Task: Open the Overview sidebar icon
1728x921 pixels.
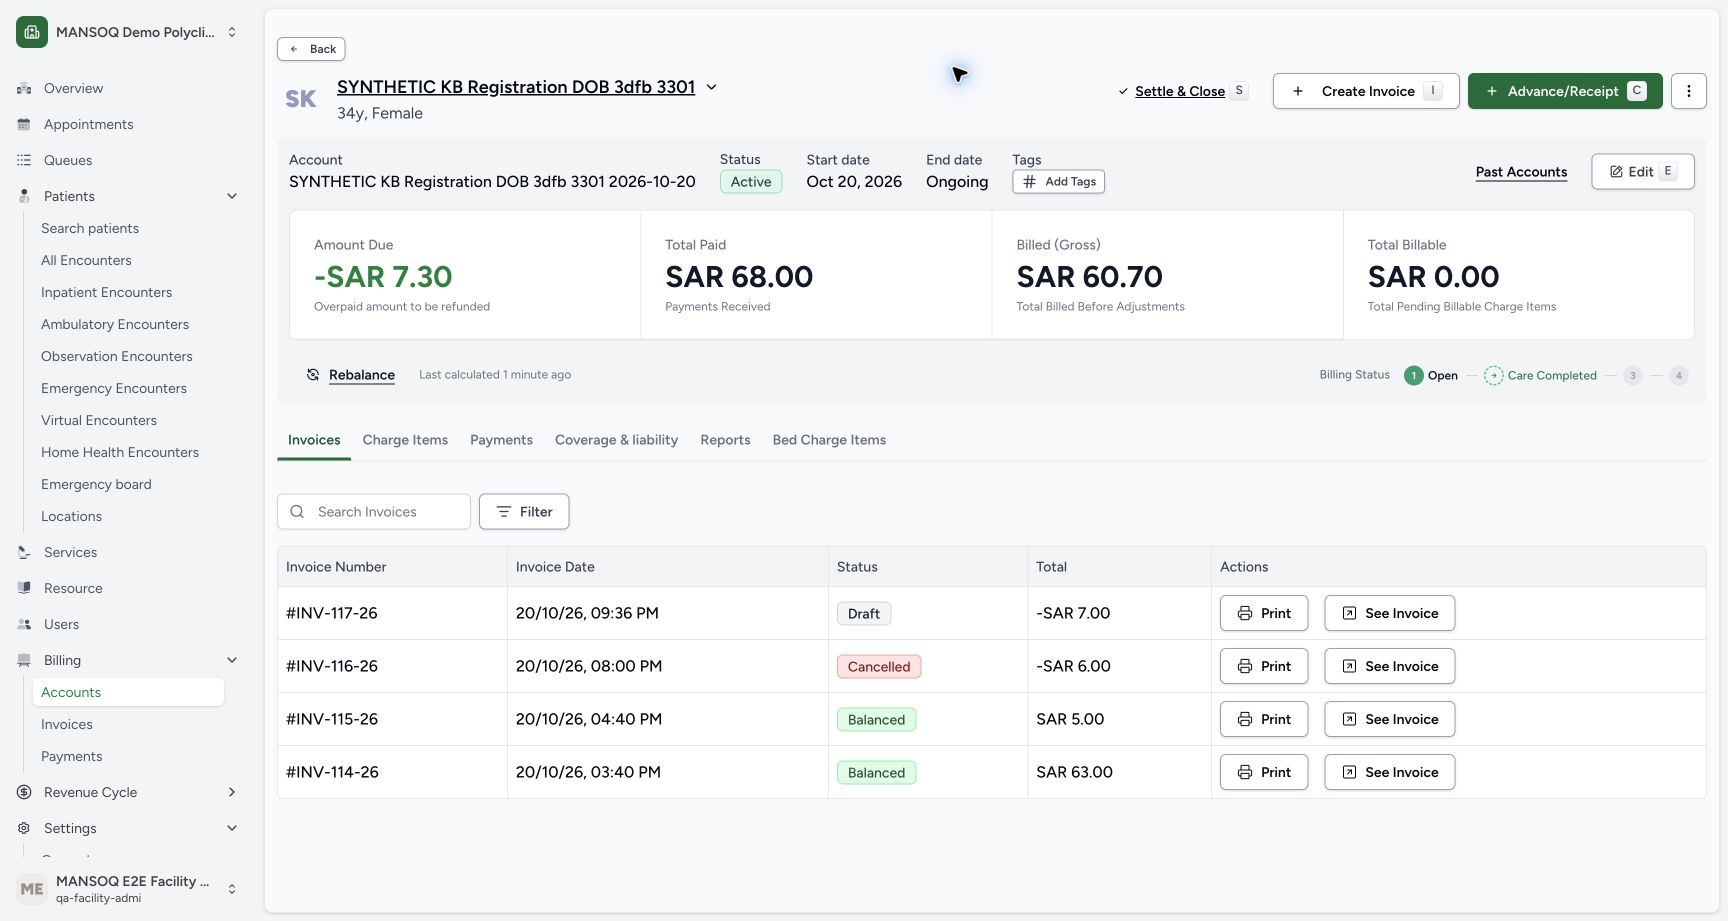Action: point(24,88)
